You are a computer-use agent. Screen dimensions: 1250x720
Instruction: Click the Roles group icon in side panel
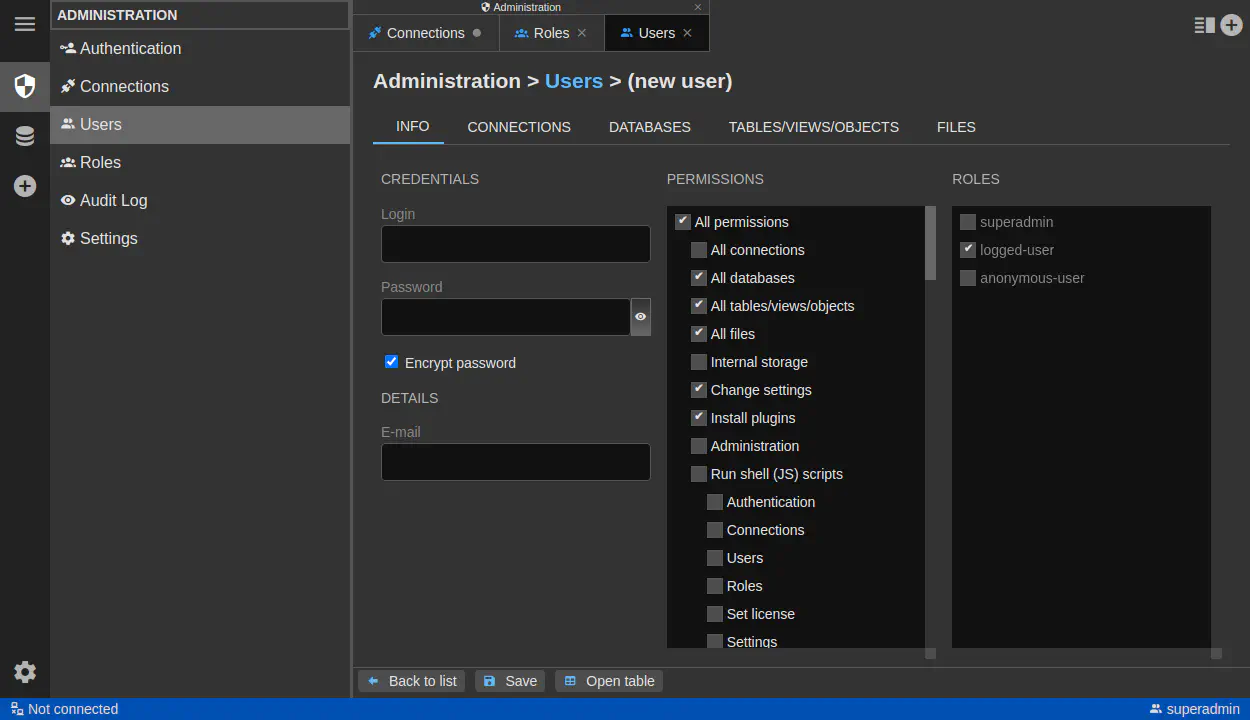tap(68, 162)
